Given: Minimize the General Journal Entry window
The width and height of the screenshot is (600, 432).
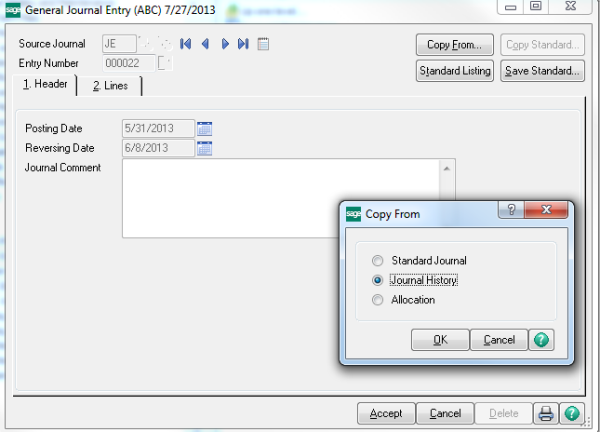Looking at the screenshot, I should pyautogui.click(x=510, y=7).
